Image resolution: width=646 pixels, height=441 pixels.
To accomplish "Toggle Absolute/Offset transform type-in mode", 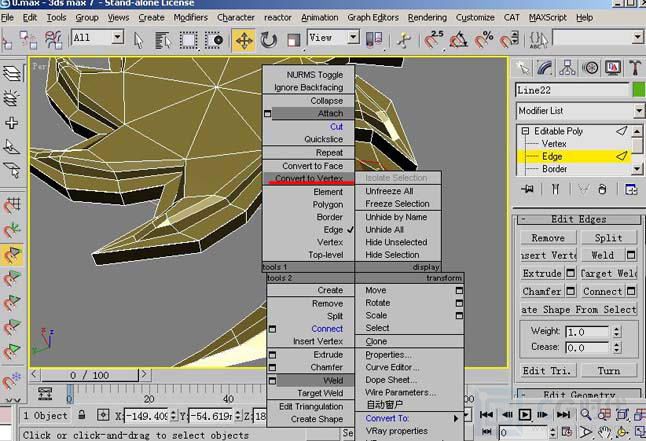I will point(103,415).
